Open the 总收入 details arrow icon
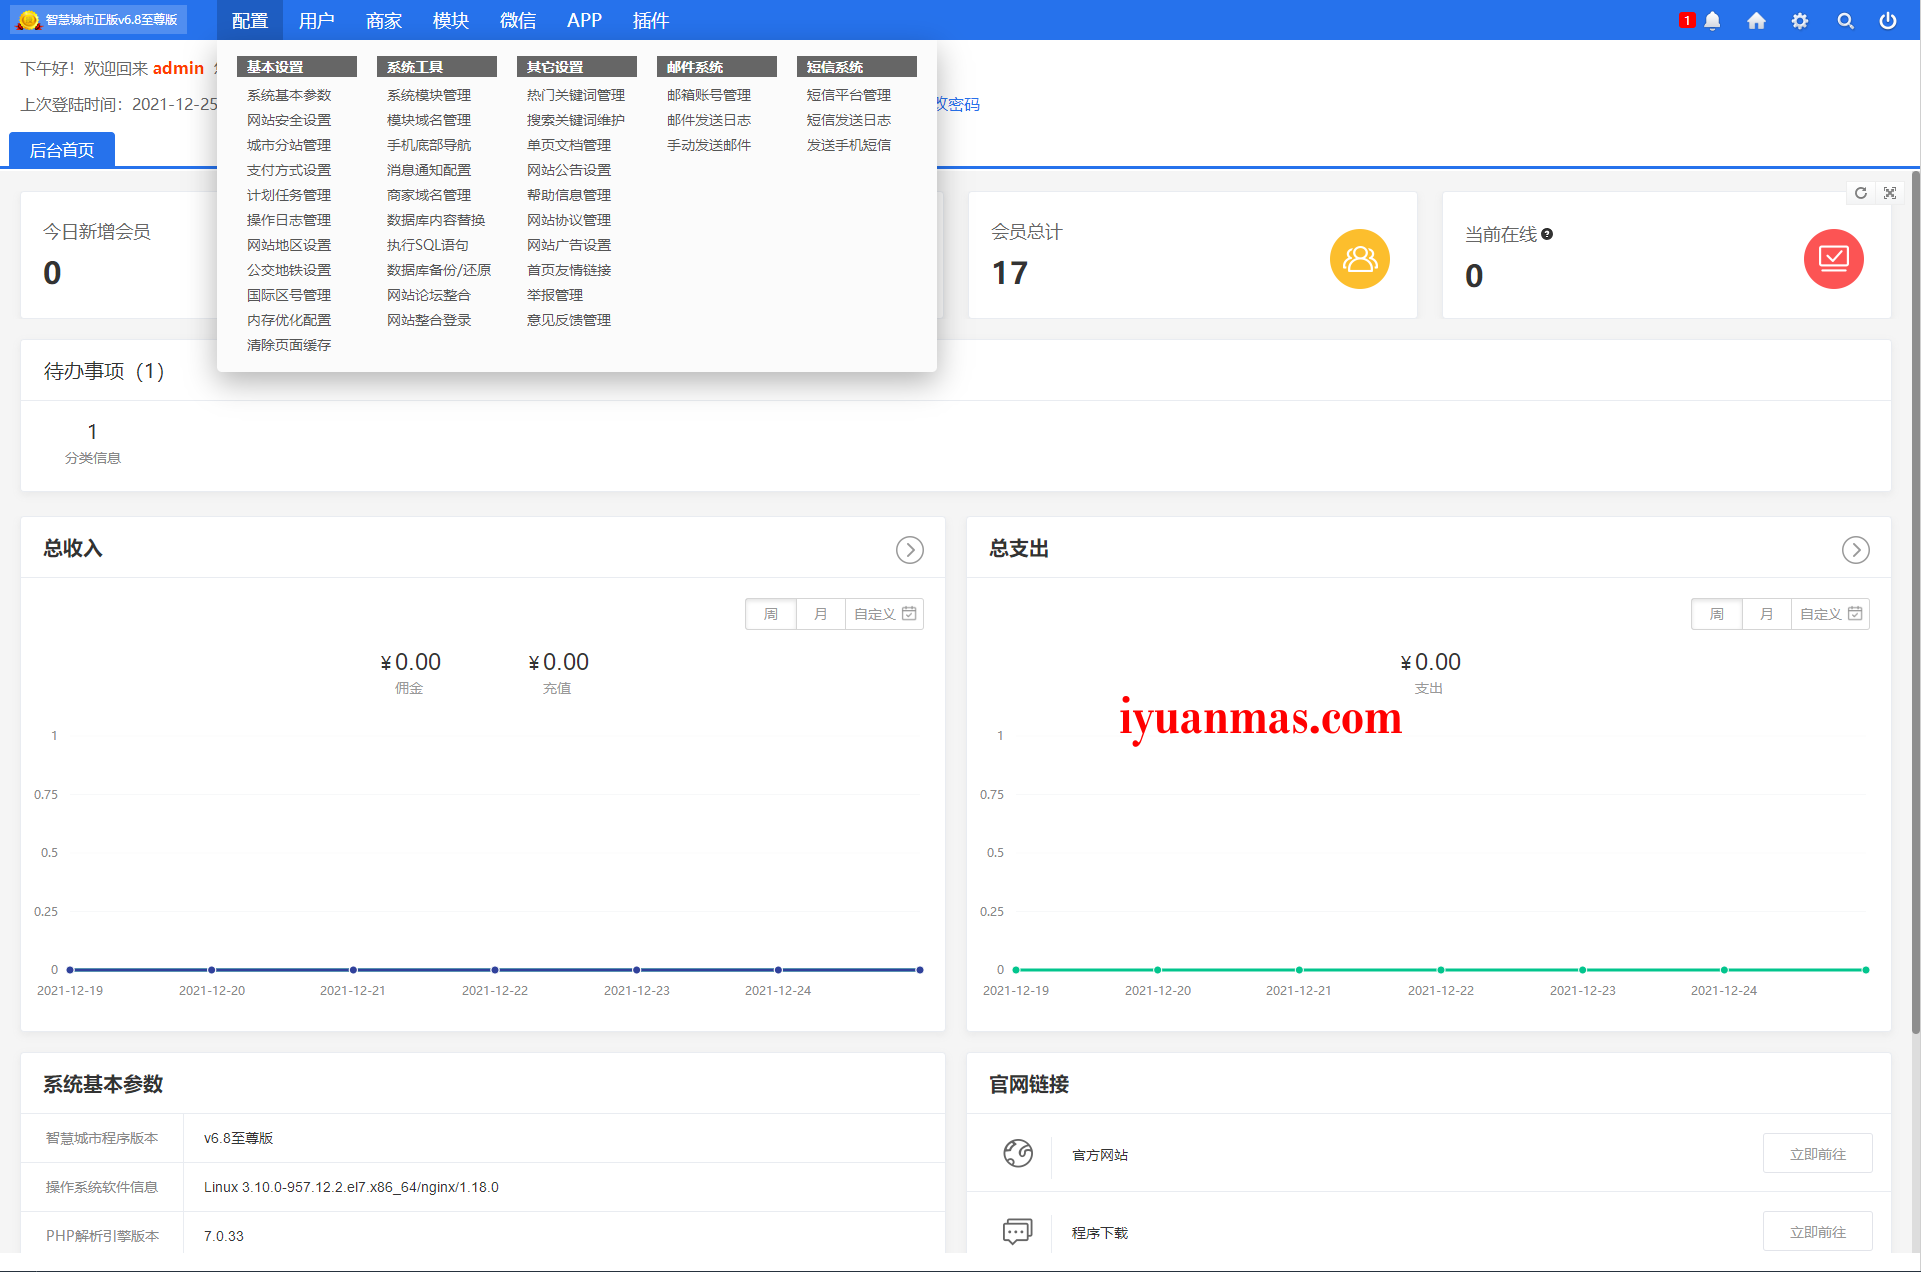Viewport: 1921px width, 1272px height. click(x=910, y=550)
